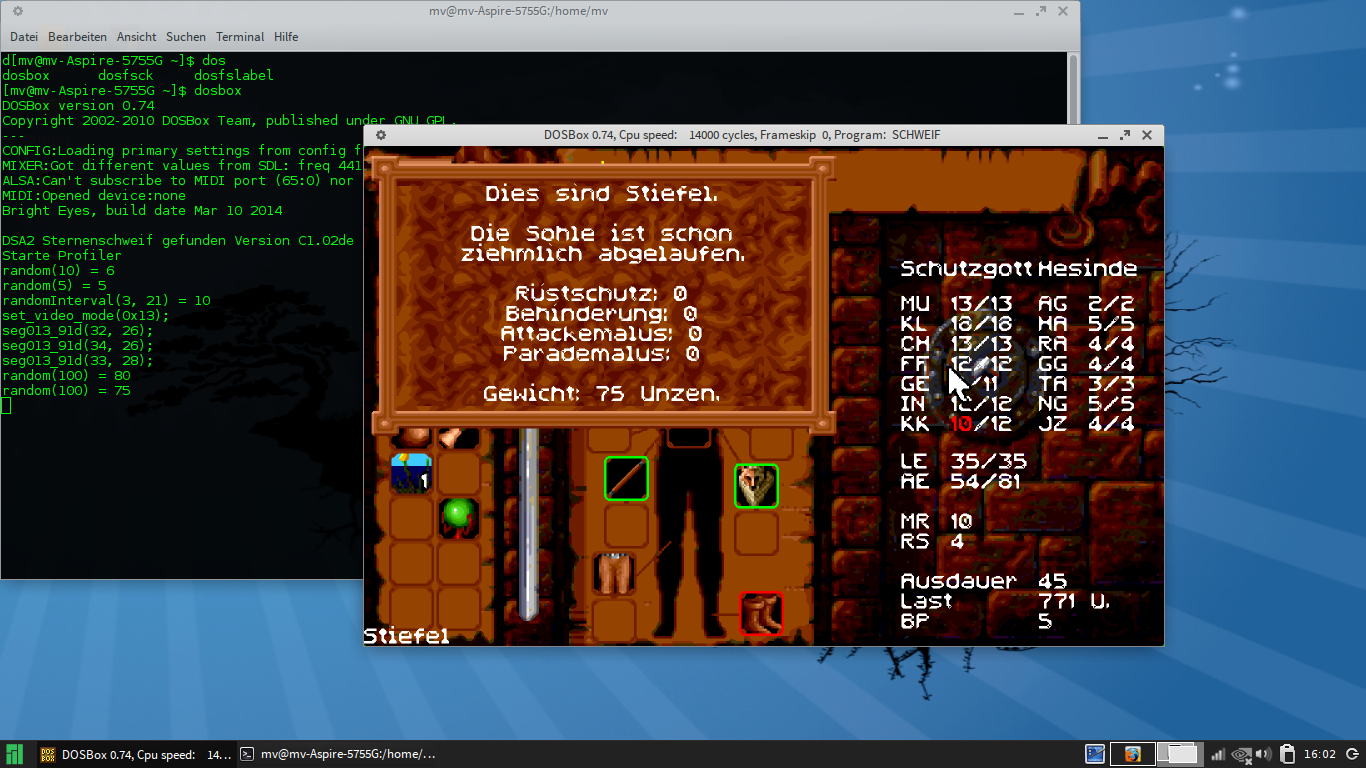
Task: Open the NVIDIA tray icon
Action: point(1241,754)
